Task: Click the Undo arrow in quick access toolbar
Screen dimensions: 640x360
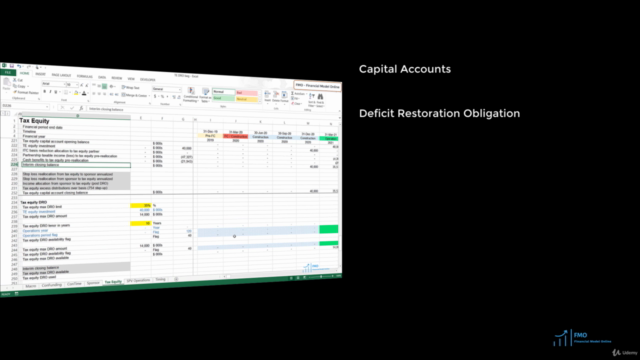Action: [x=19, y=66]
